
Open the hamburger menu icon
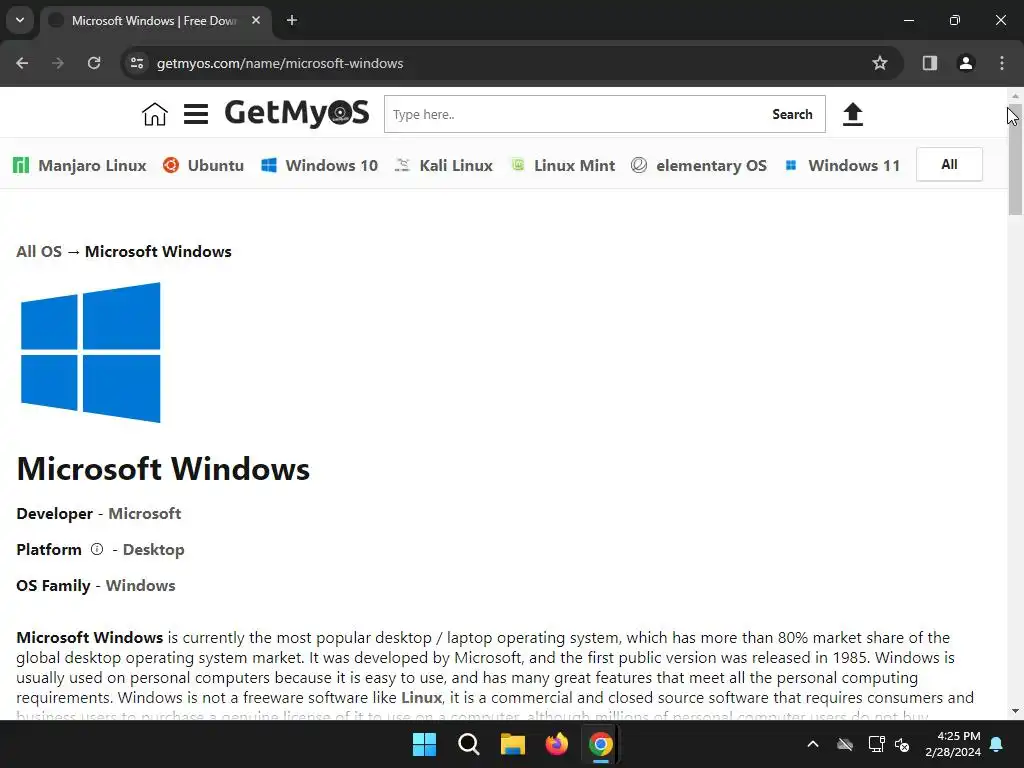196,114
